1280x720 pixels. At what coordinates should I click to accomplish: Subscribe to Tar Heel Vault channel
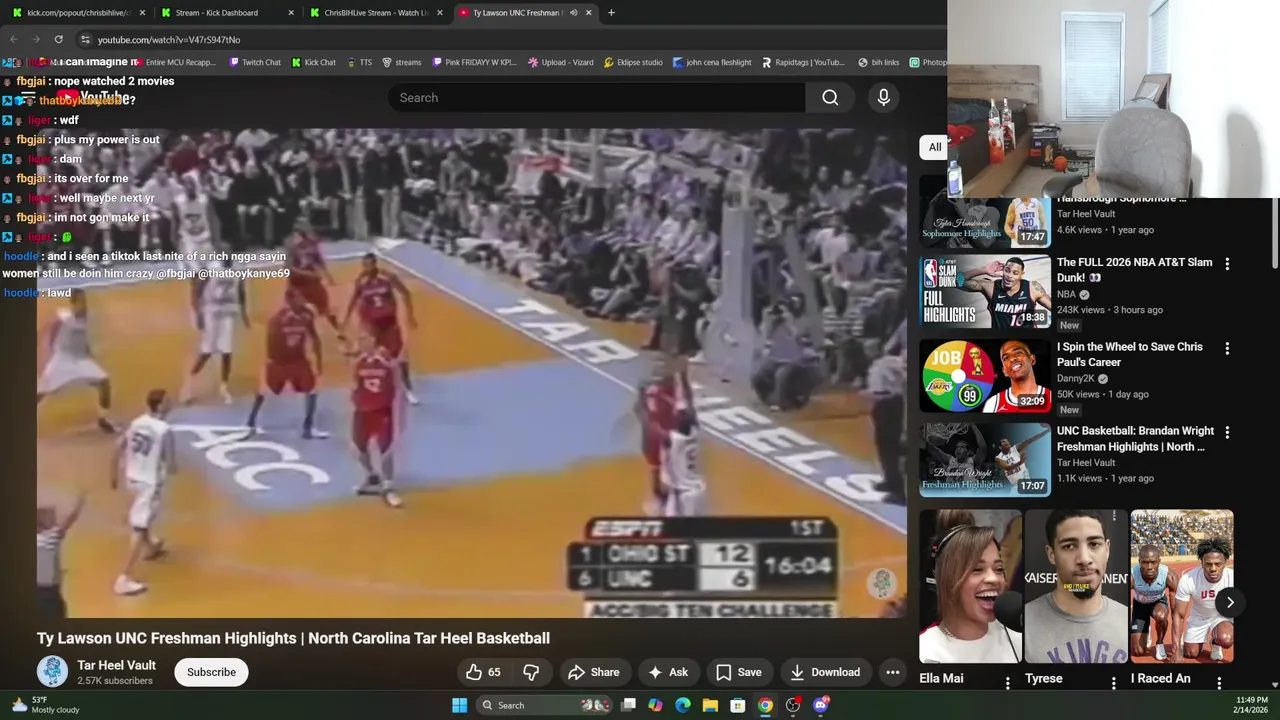[x=211, y=672]
